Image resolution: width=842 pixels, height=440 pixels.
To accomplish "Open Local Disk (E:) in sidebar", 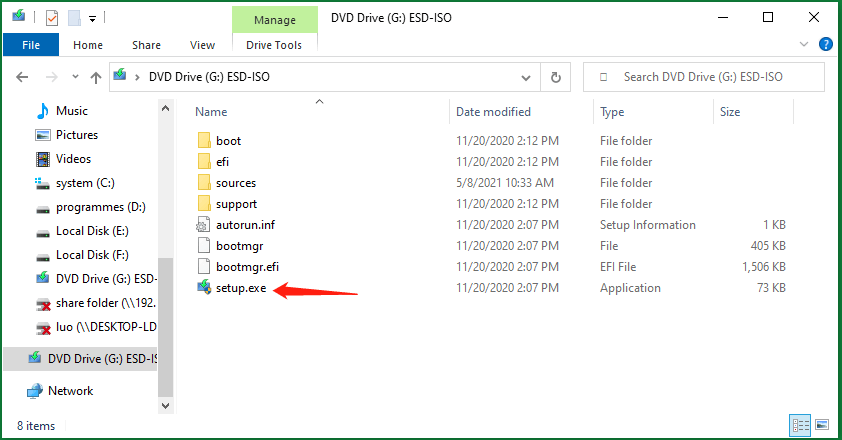I will point(92,231).
